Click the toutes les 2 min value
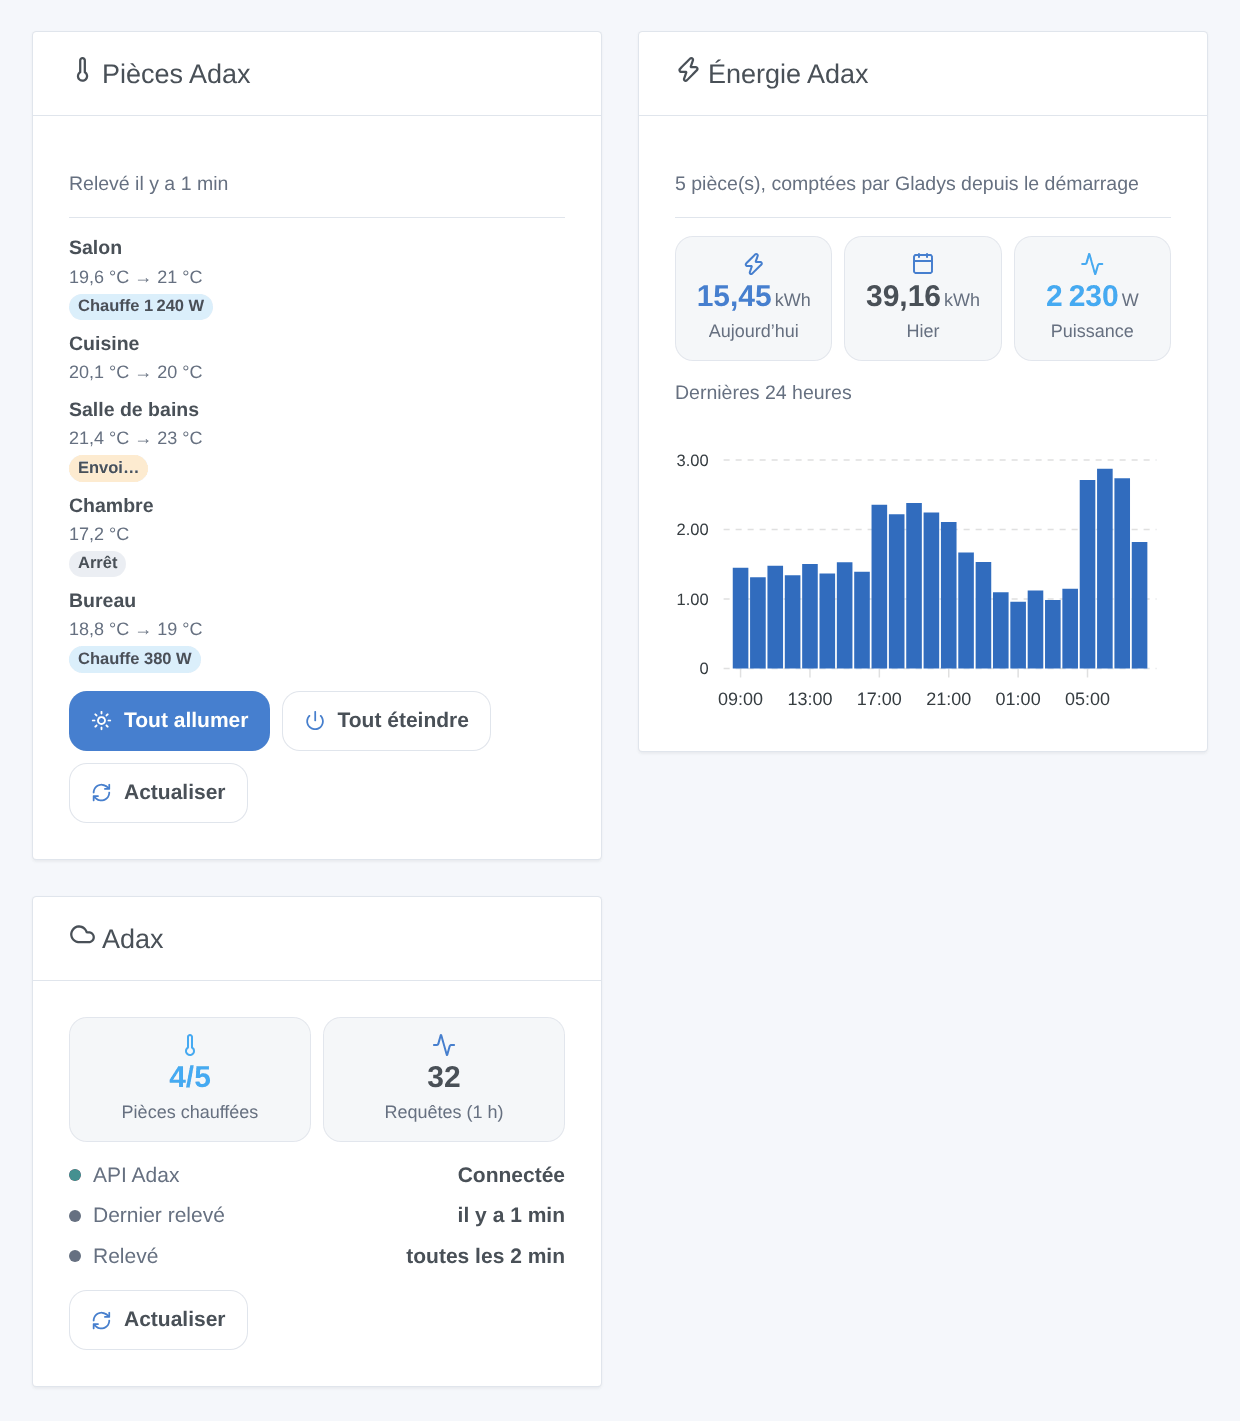This screenshot has height=1421, width=1240. 485,1256
